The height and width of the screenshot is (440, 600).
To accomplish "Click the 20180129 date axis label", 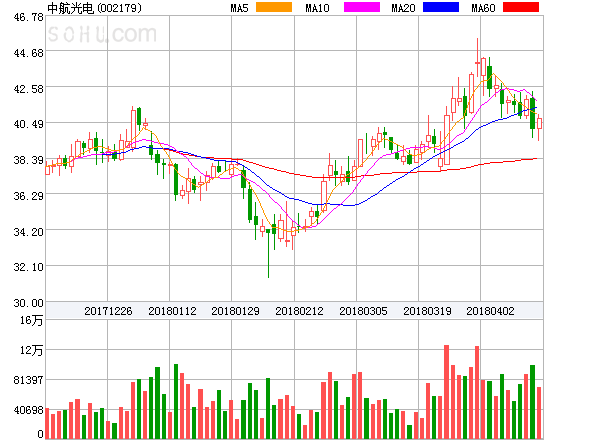I will click(x=235, y=311).
